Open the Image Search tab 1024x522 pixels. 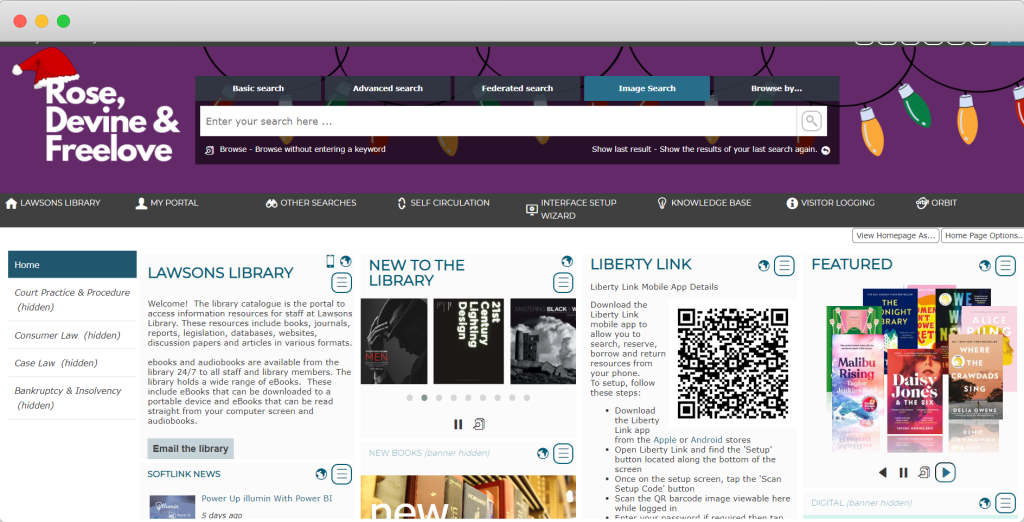pos(647,88)
